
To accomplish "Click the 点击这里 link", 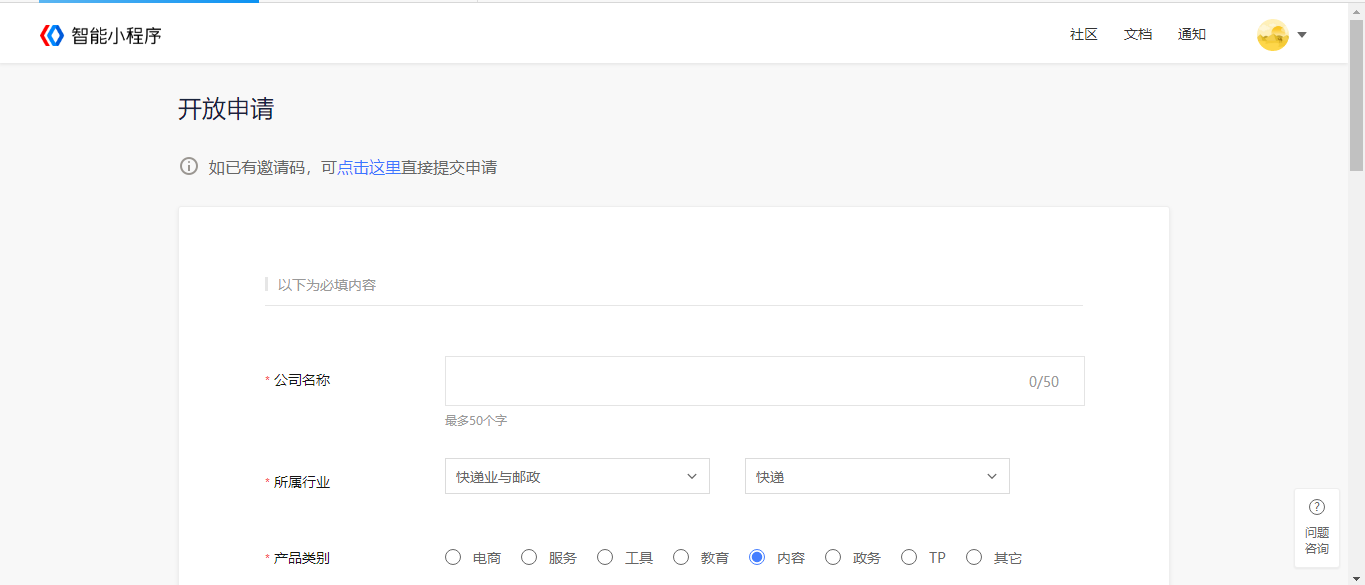I will tap(369, 167).
